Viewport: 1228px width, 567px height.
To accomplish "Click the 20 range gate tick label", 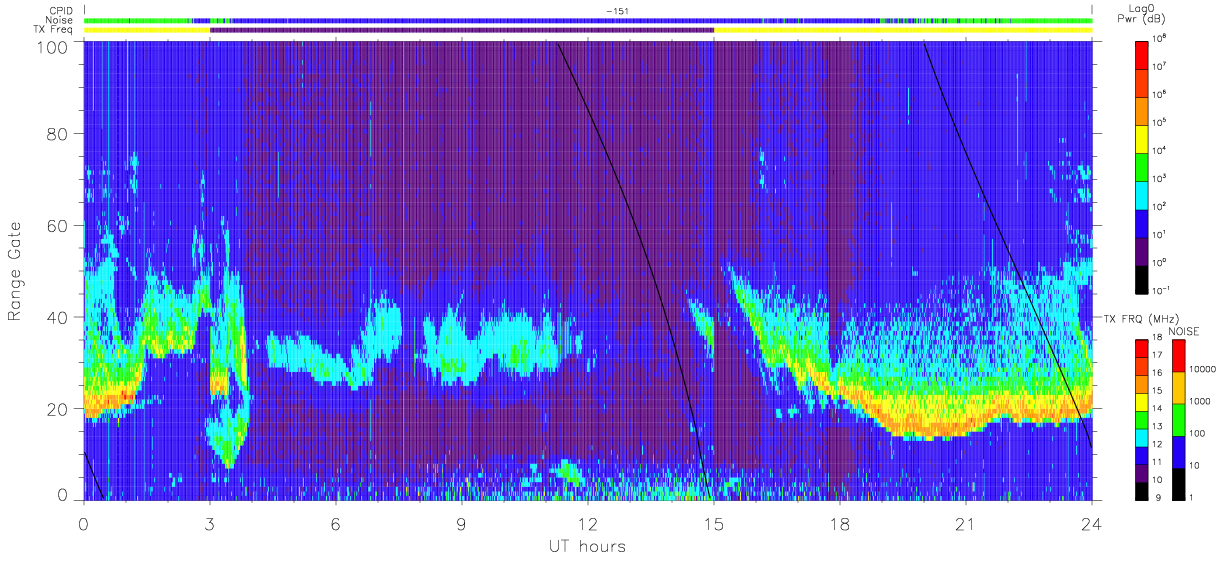I will [56, 409].
